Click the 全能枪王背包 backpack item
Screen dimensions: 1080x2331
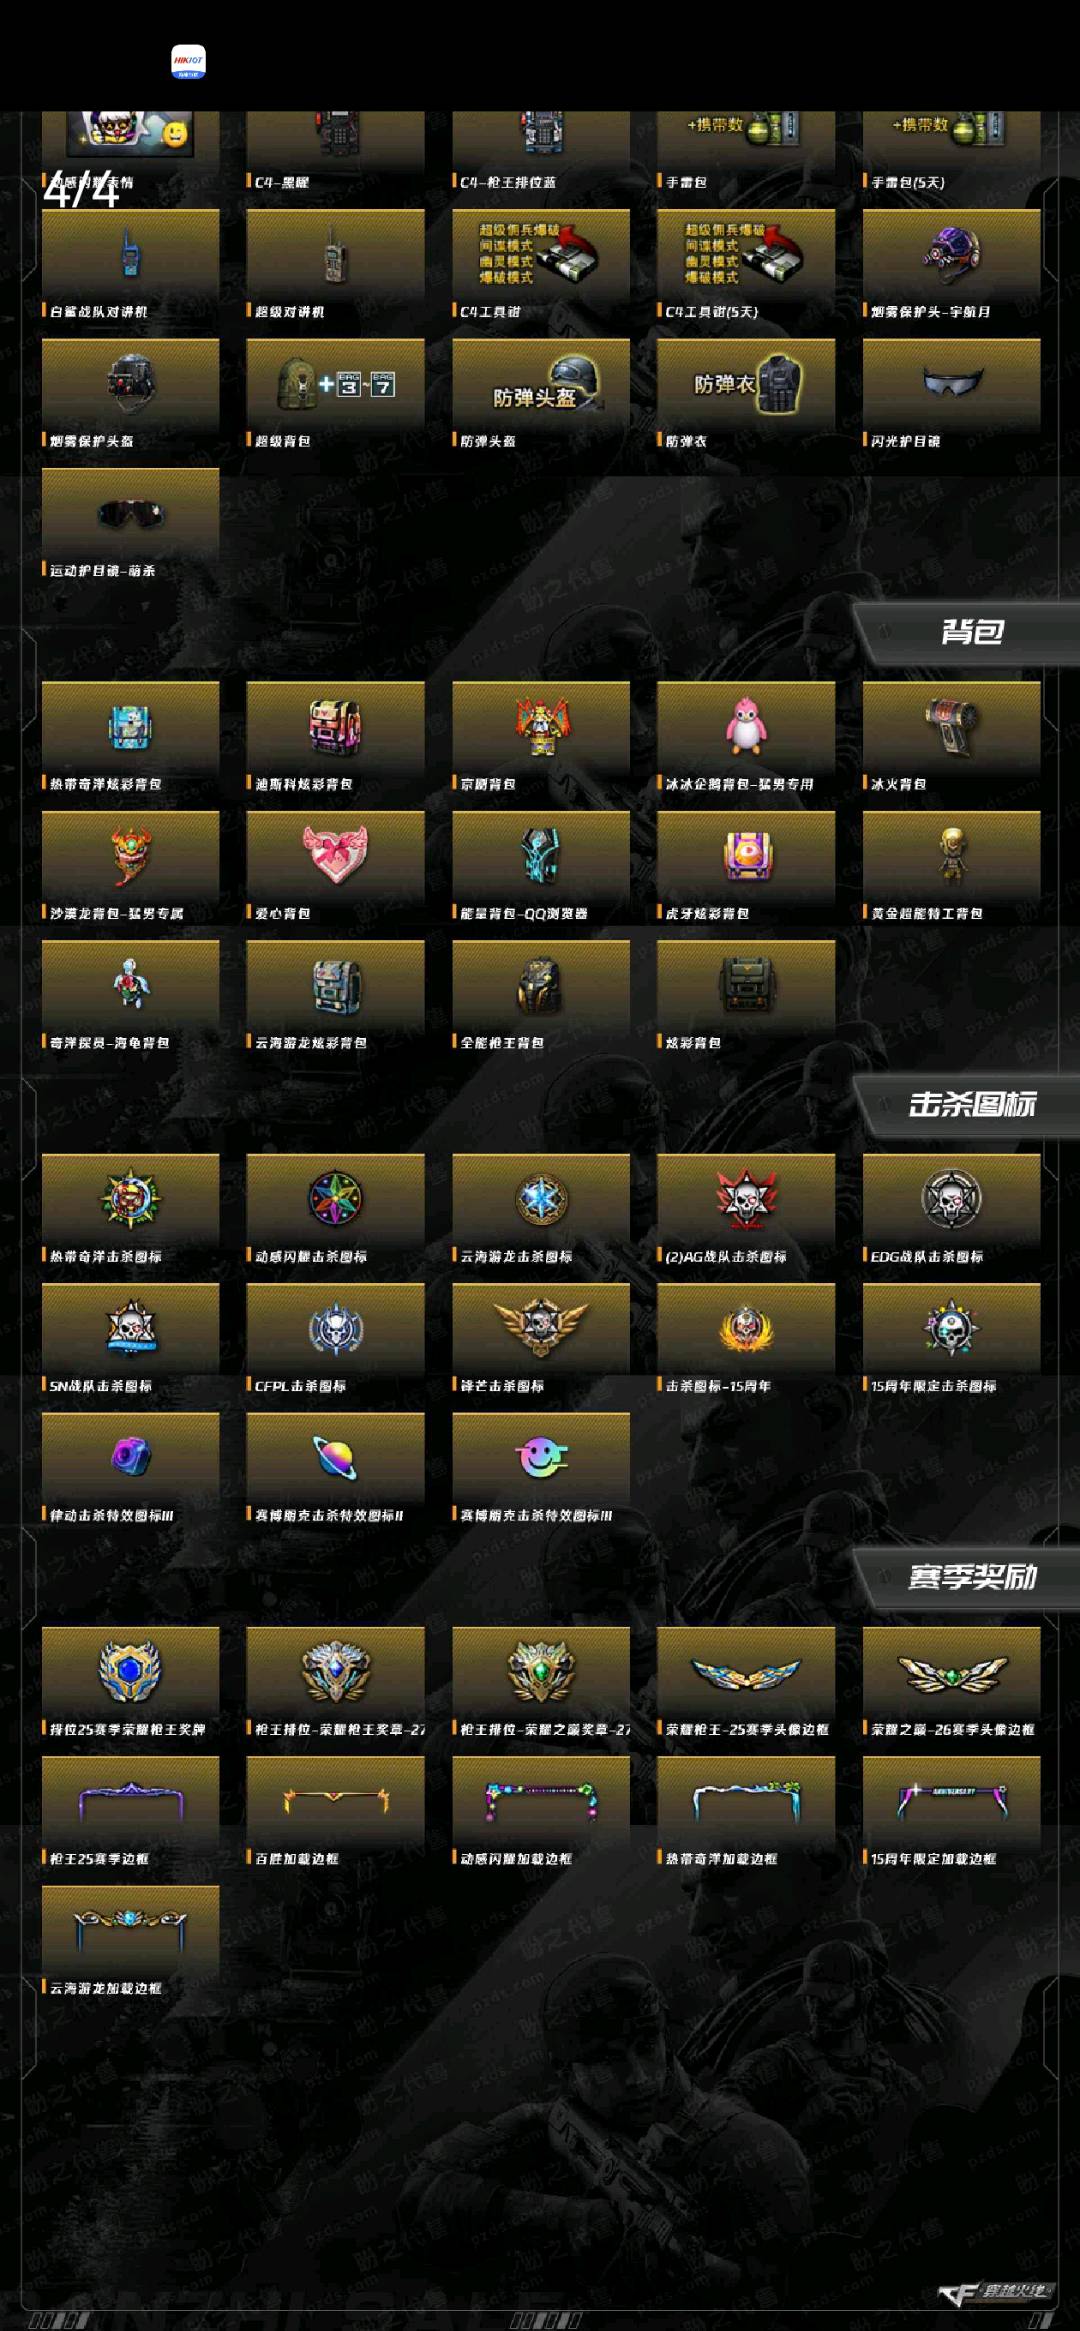point(541,997)
